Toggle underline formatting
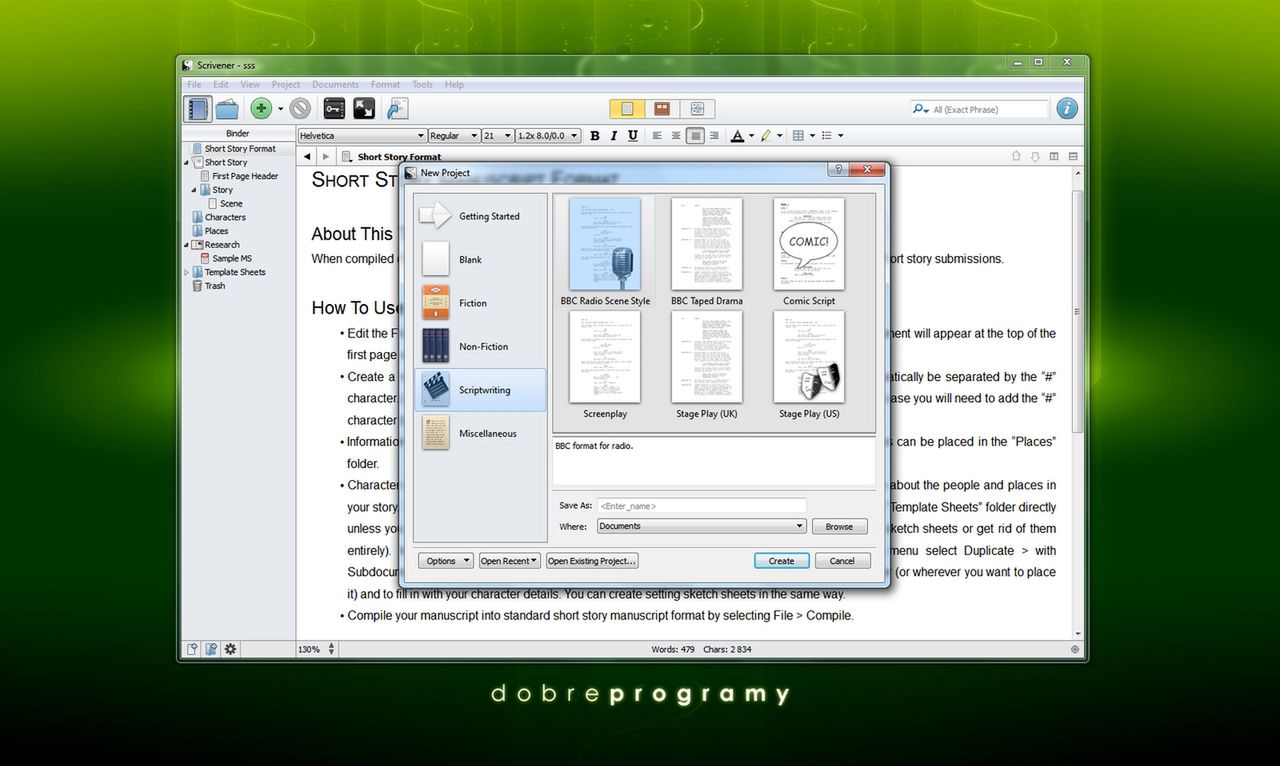 pyautogui.click(x=633, y=135)
